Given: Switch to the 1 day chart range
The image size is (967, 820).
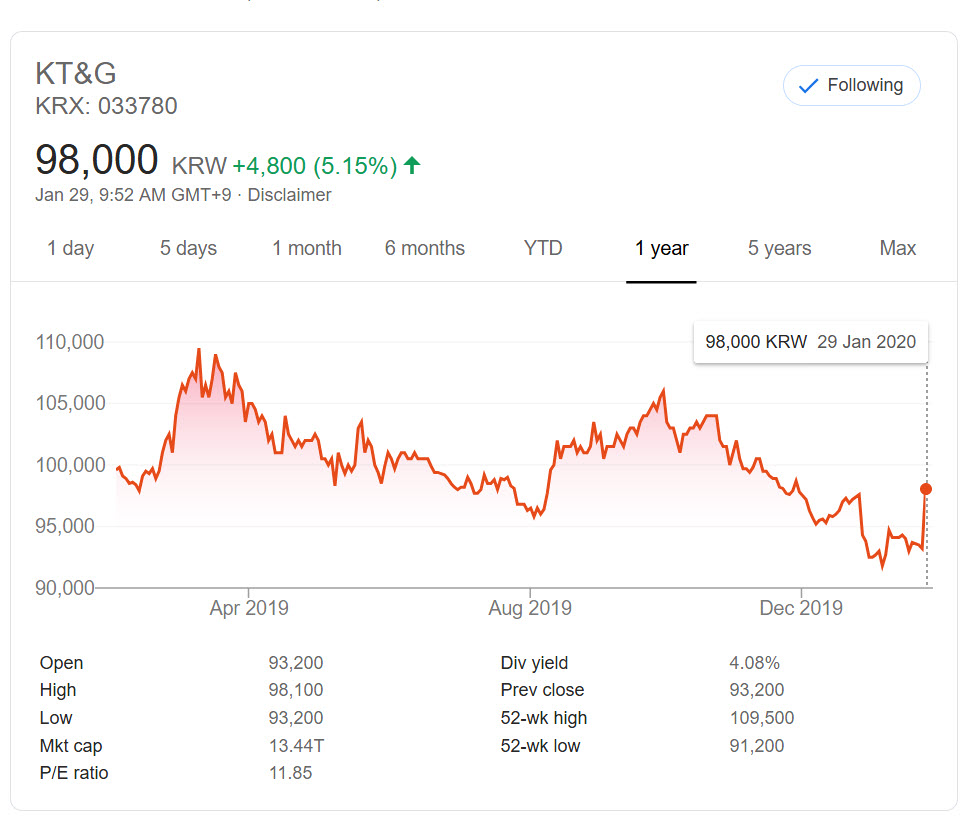Looking at the screenshot, I should pos(70,248).
